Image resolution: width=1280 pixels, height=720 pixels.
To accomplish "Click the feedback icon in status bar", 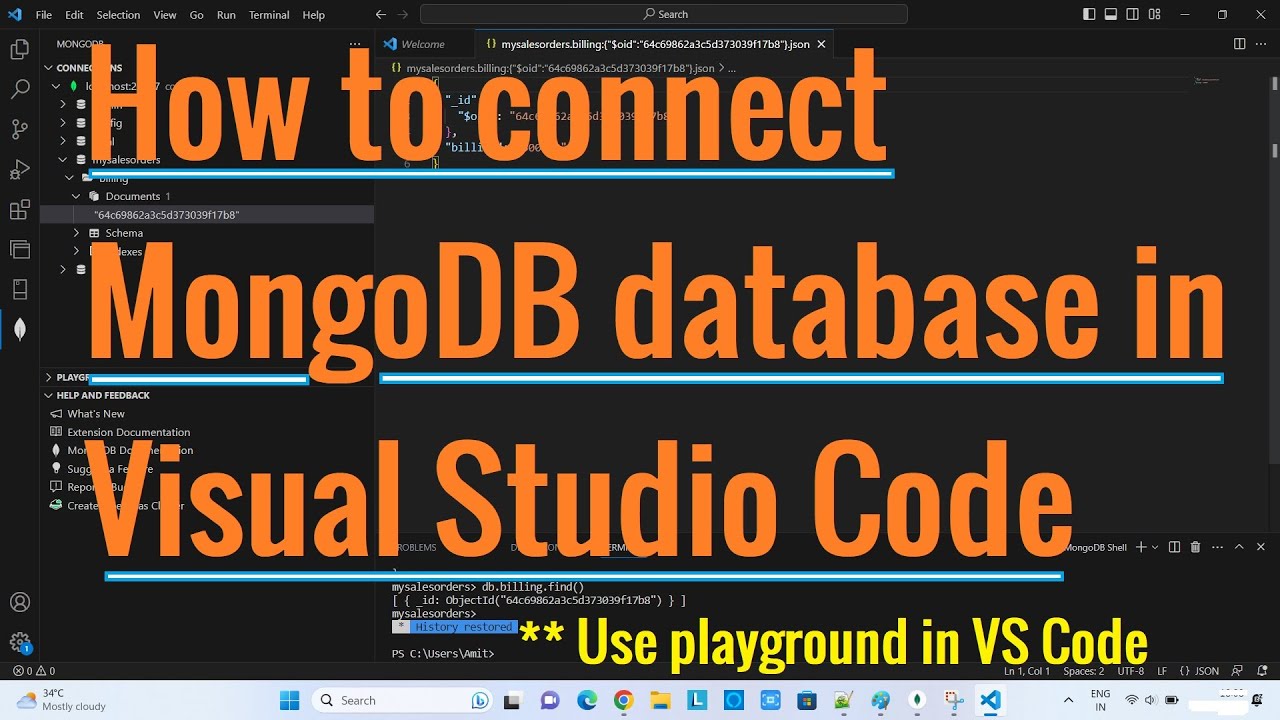I will pyautogui.click(x=1239, y=671).
